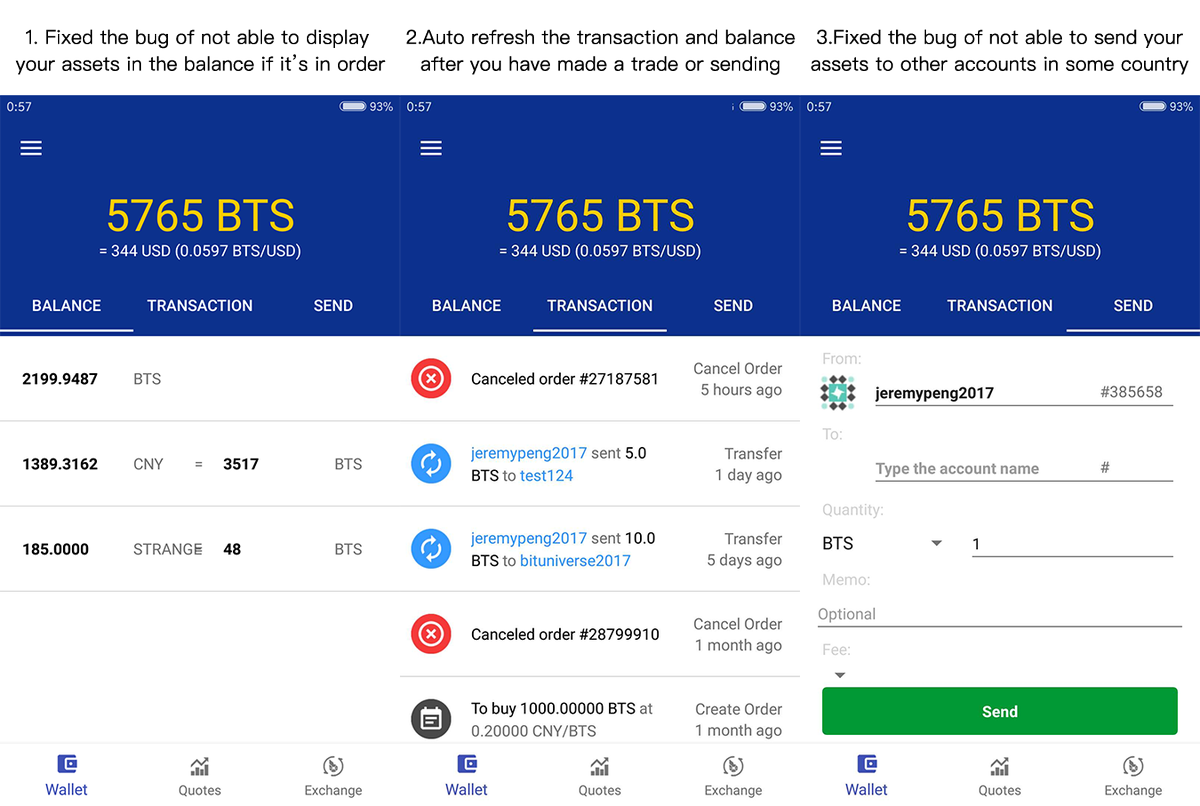Tap Exchange icon in Balance screen's bottom bar

coord(333,767)
